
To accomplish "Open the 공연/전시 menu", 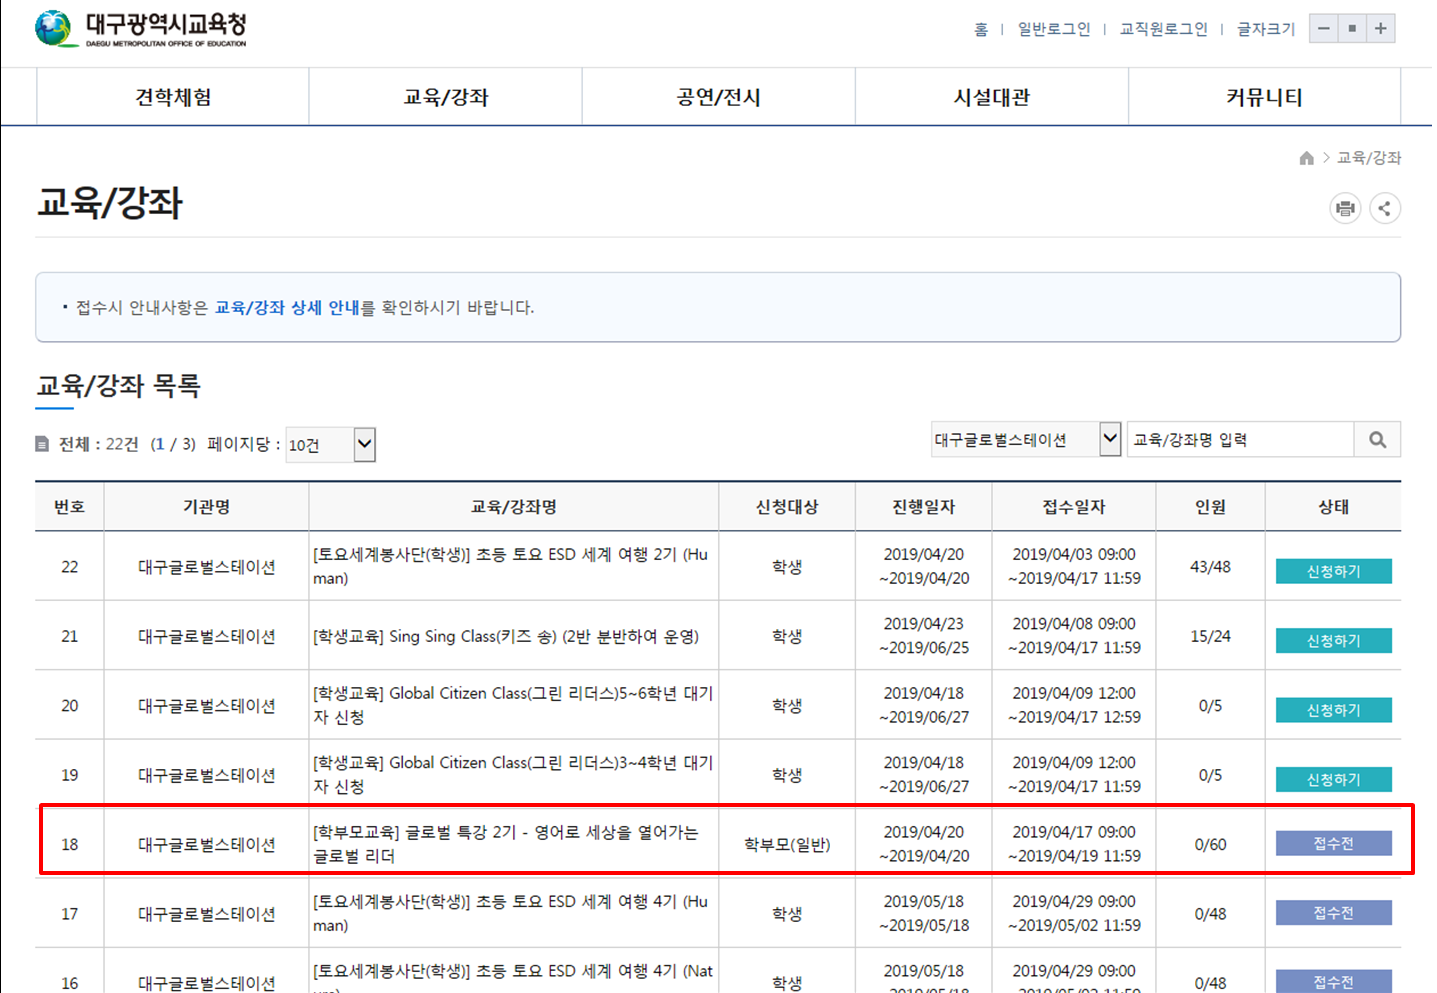I will (x=718, y=97).
